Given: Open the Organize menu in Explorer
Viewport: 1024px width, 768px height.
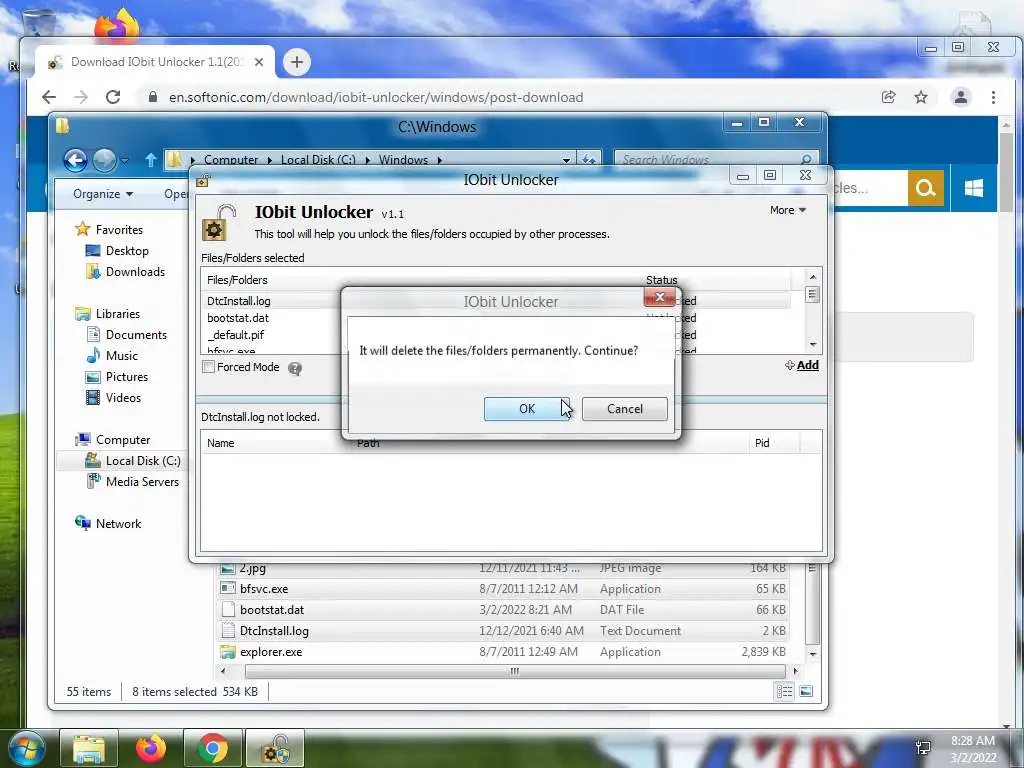Looking at the screenshot, I should pyautogui.click(x=103, y=194).
